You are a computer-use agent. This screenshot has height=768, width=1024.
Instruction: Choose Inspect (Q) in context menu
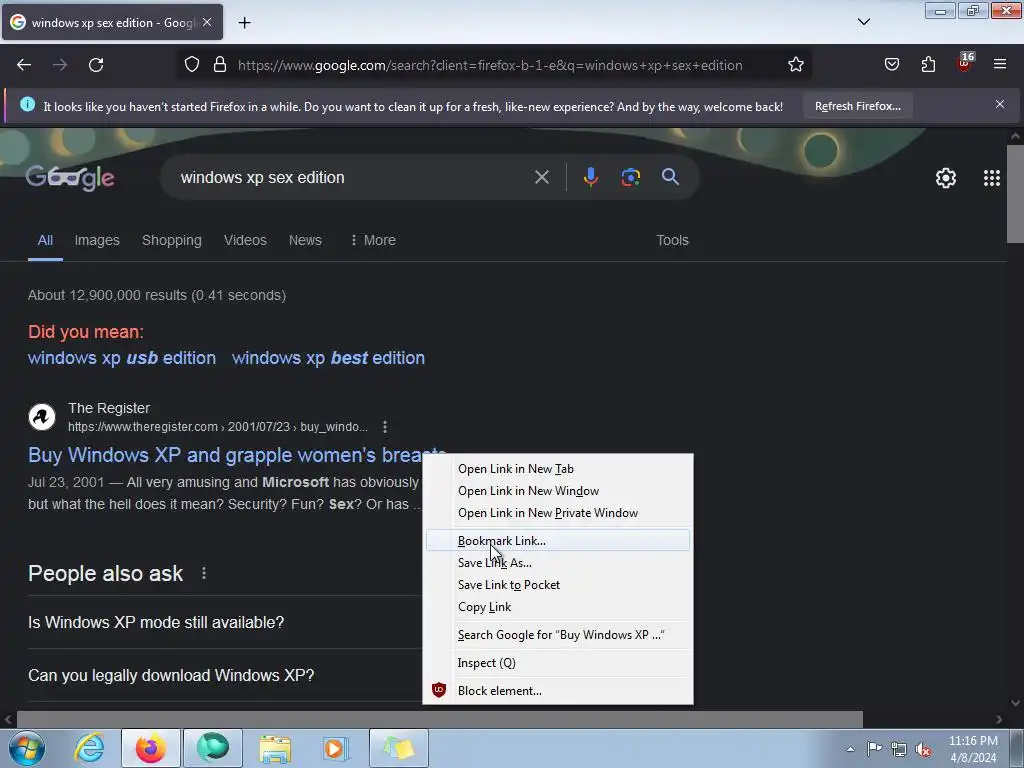pyautogui.click(x=558, y=663)
